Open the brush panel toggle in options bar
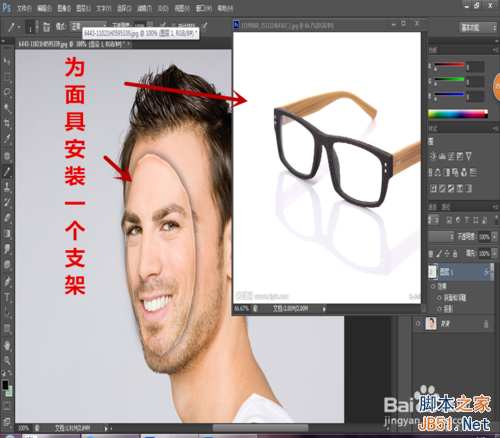The height and width of the screenshot is (438, 500). pos(47,27)
